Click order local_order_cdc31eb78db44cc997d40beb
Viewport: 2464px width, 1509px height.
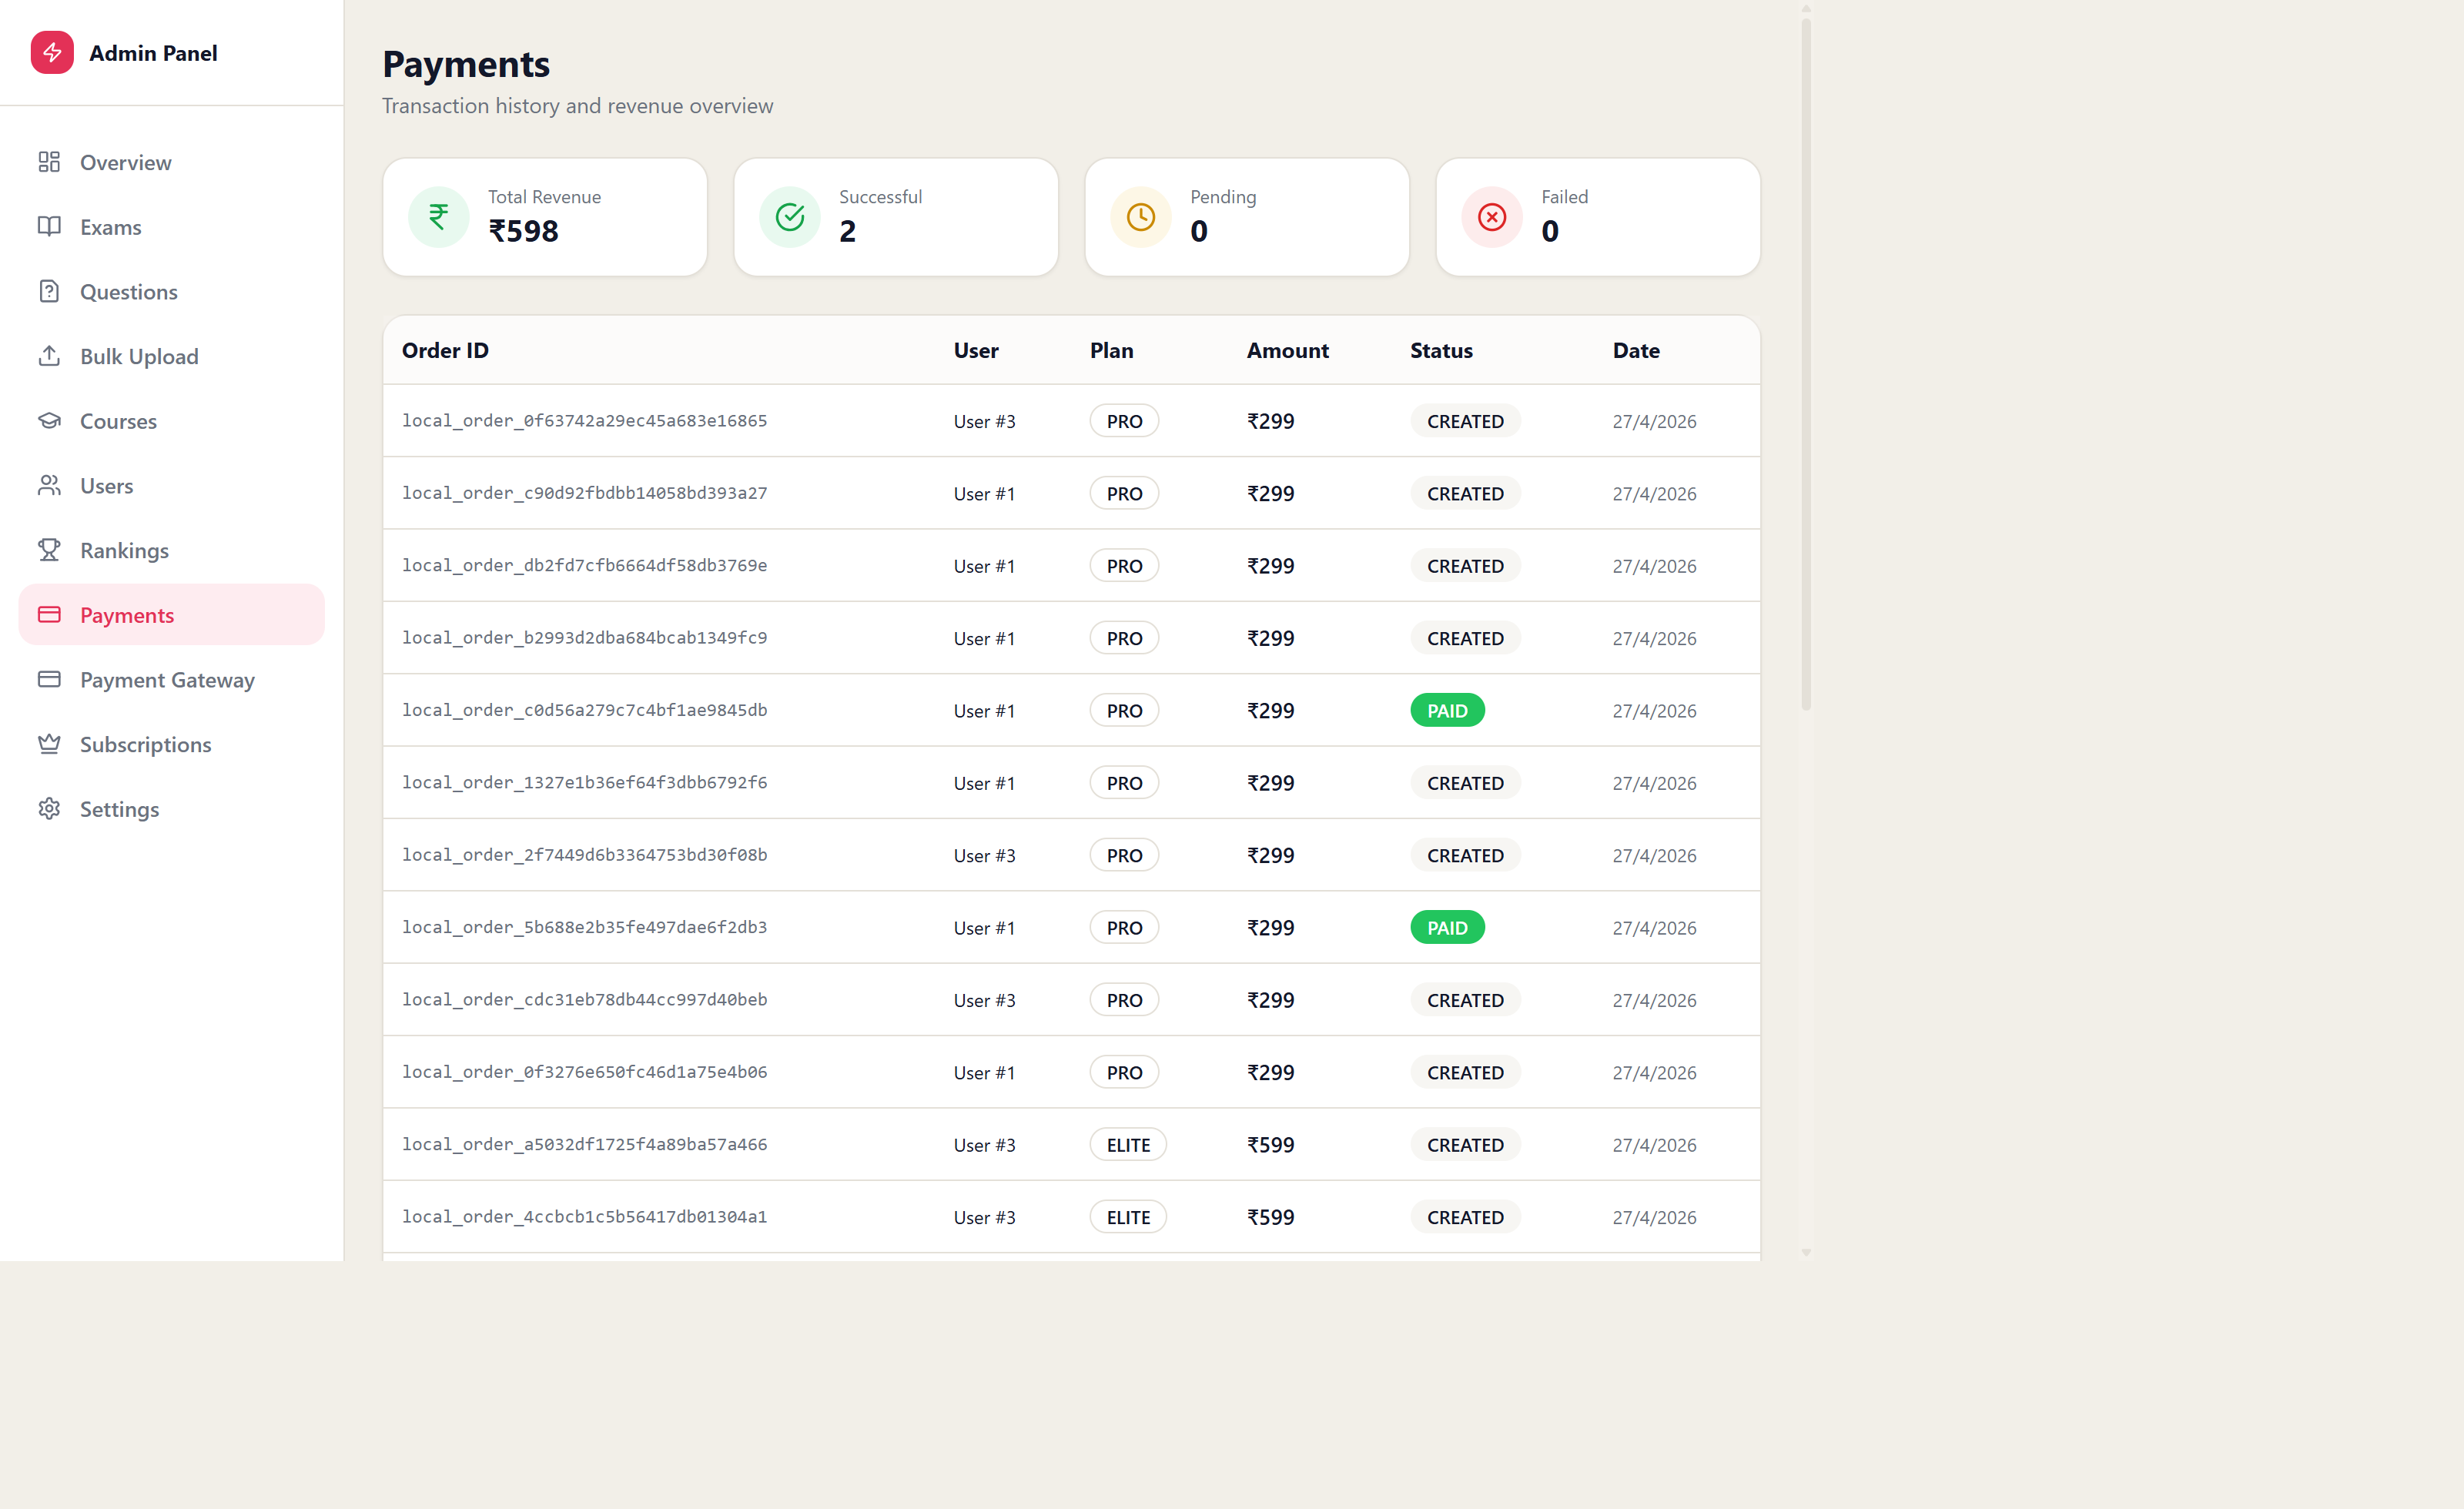point(584,1000)
